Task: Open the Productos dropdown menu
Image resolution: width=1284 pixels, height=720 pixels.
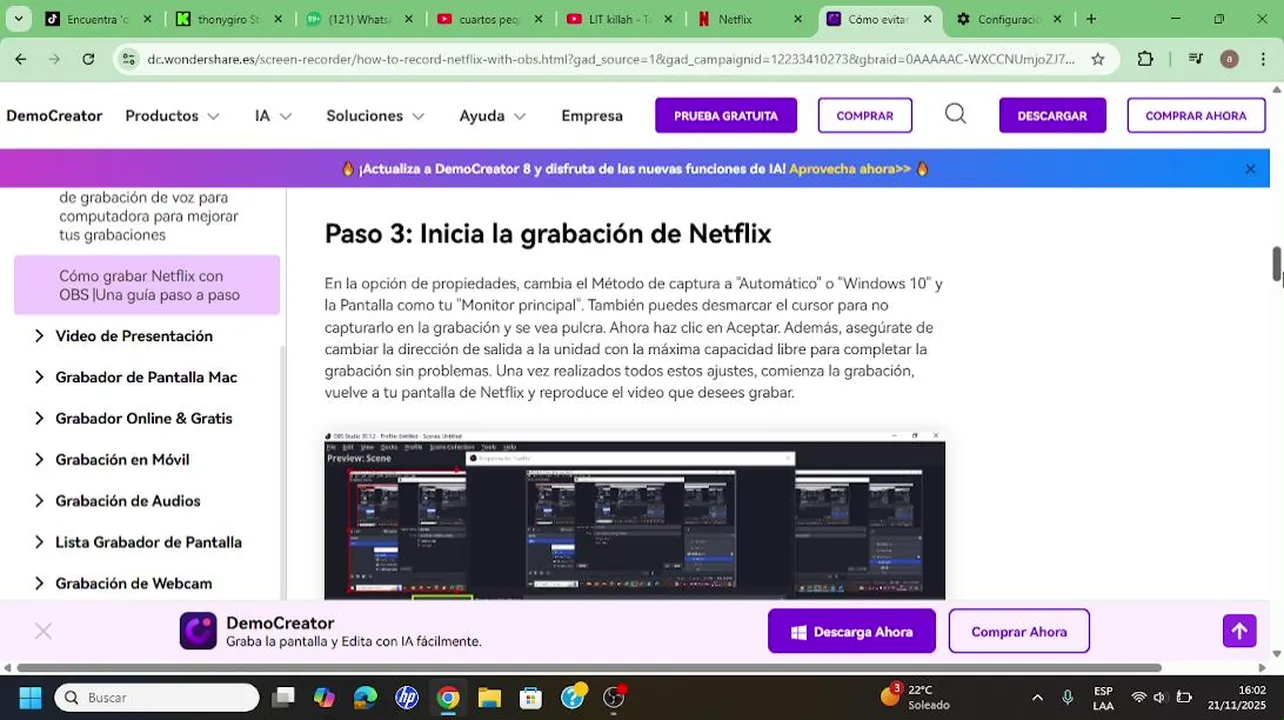Action: [x=172, y=116]
